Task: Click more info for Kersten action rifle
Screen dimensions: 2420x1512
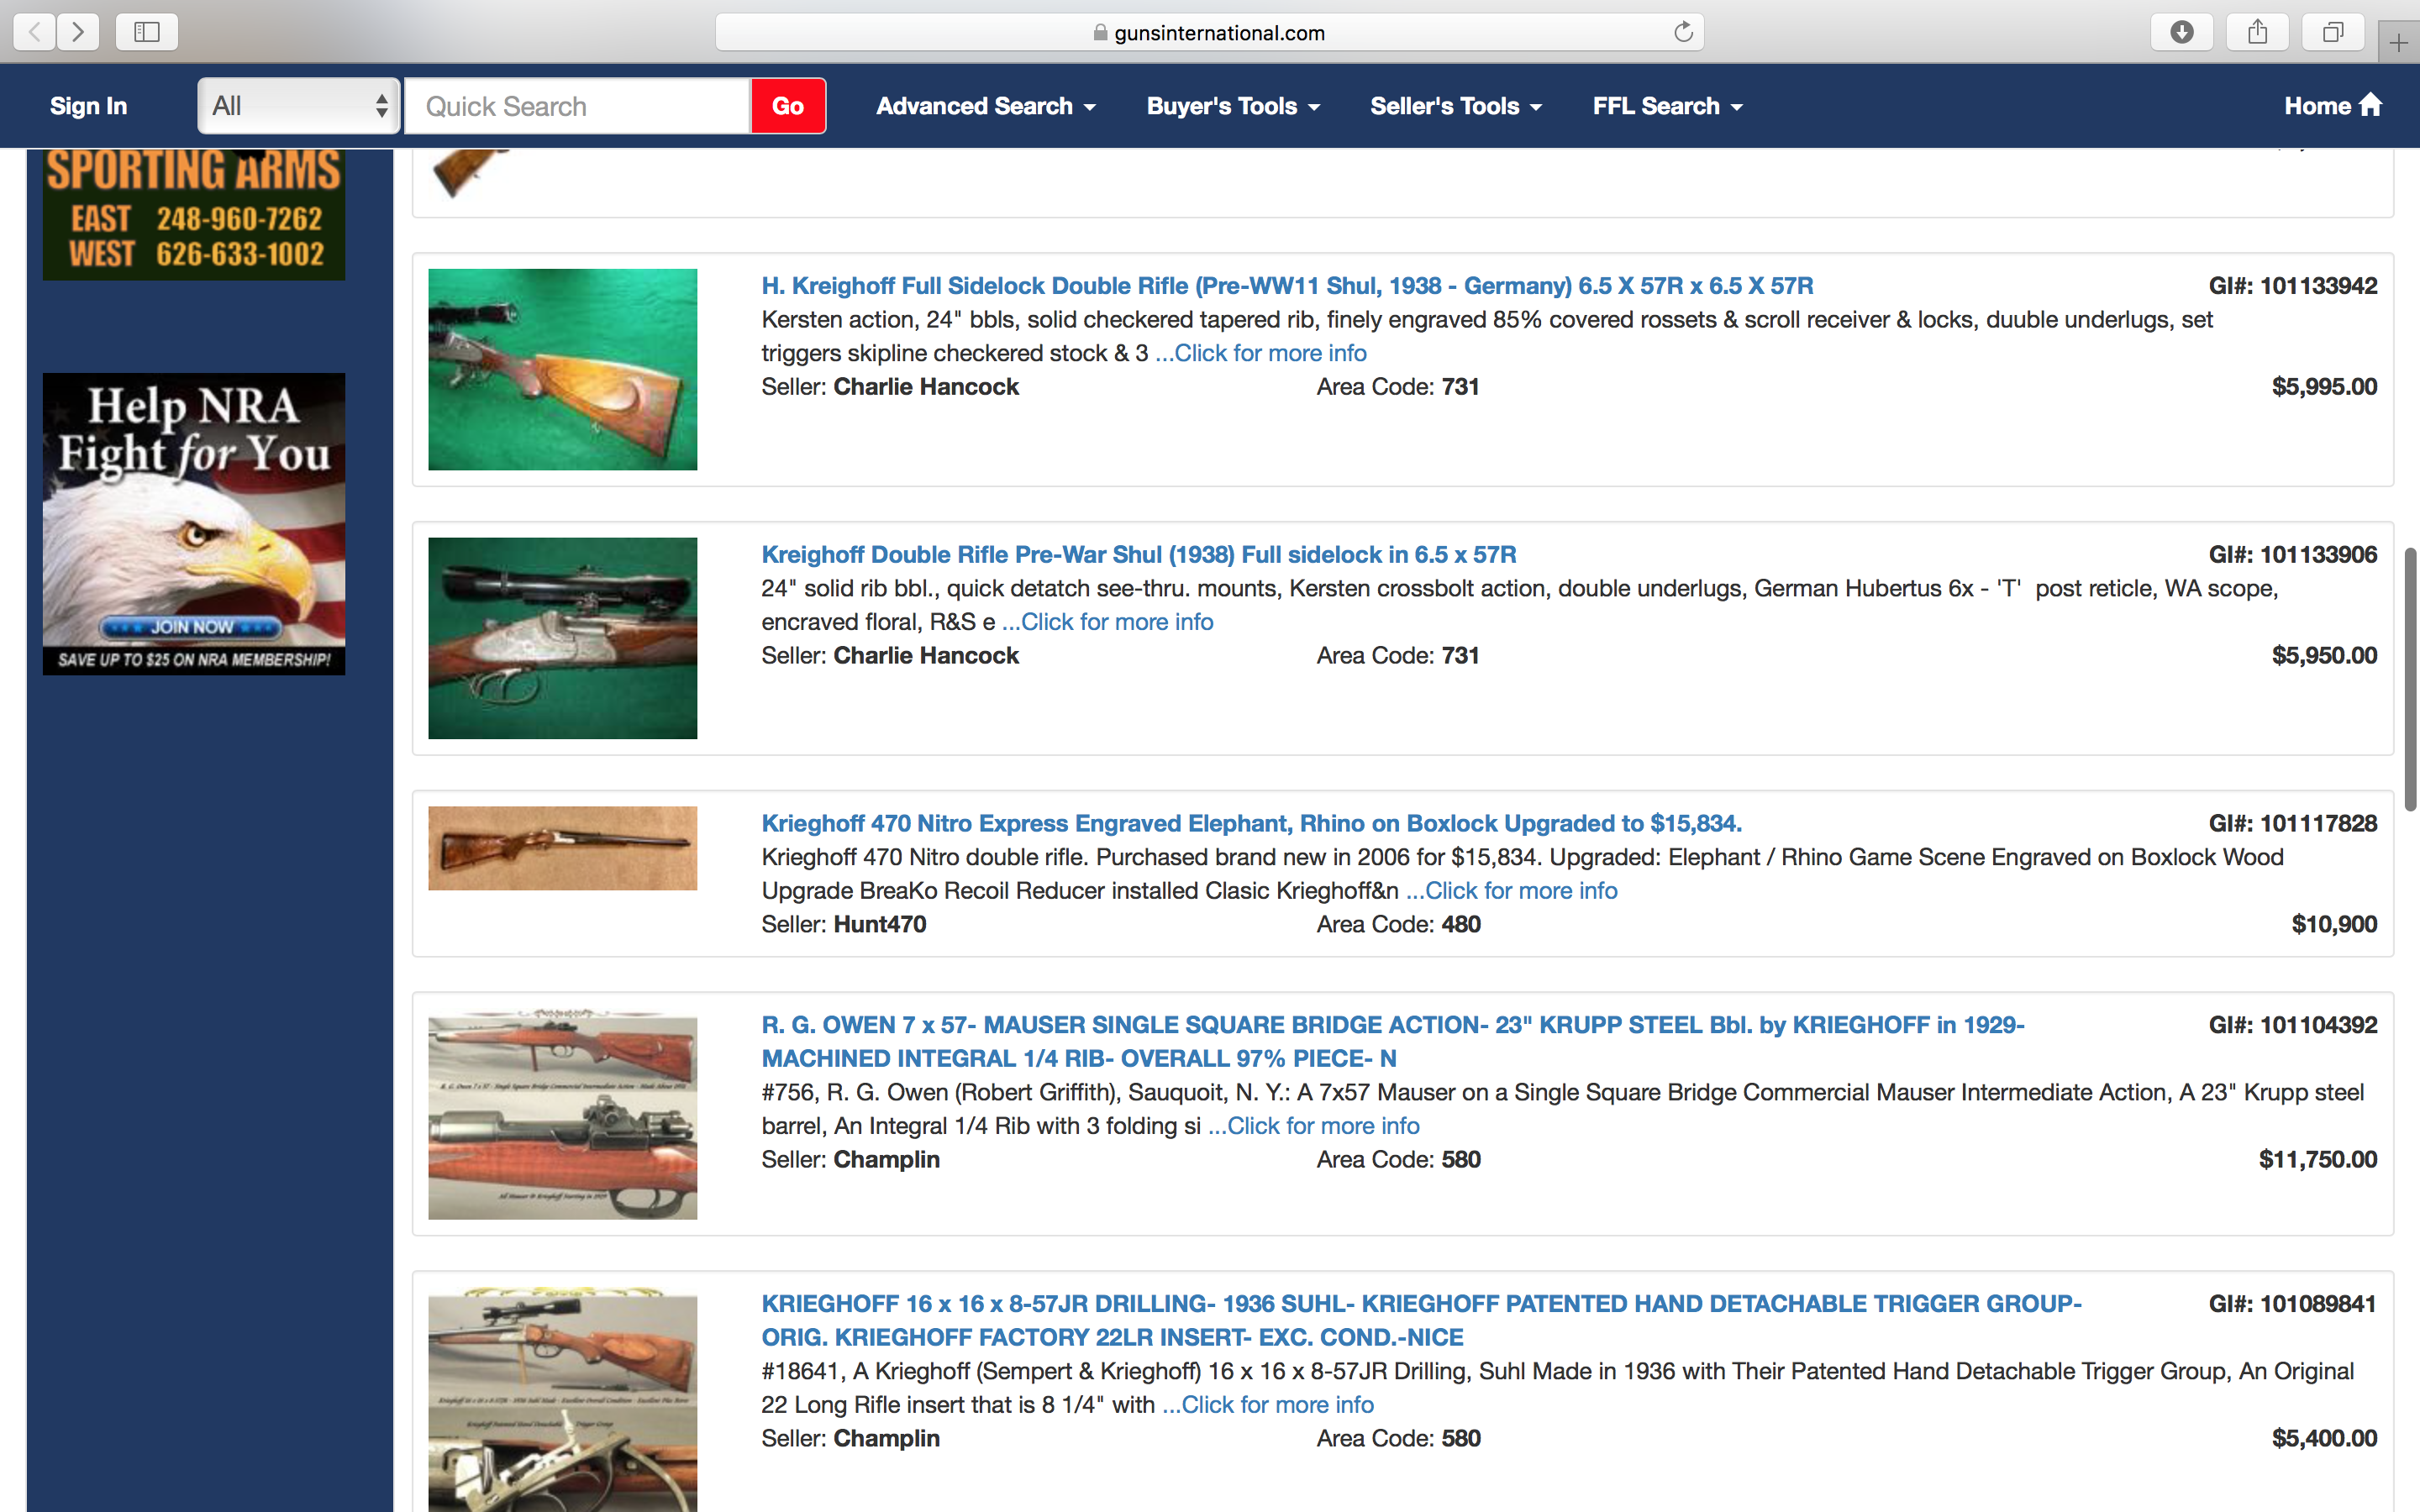Action: 1261,353
